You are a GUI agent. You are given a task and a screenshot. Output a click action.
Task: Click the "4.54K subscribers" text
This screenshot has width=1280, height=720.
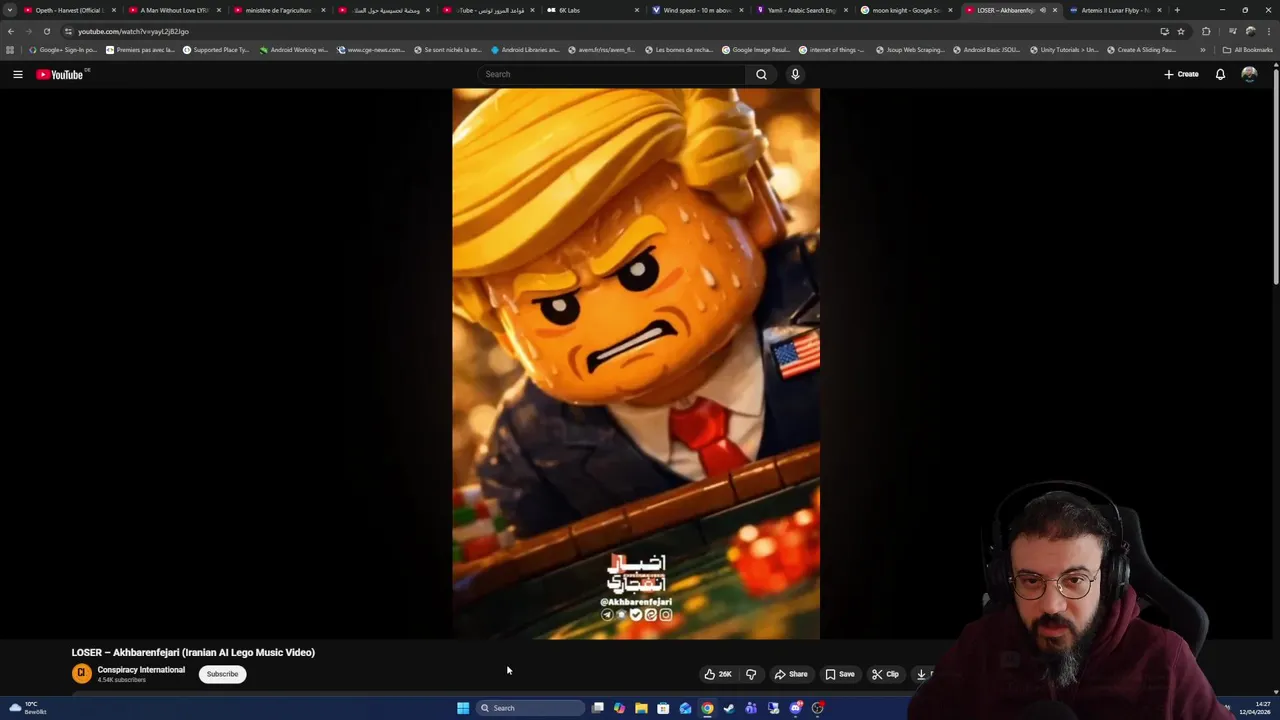(121, 680)
